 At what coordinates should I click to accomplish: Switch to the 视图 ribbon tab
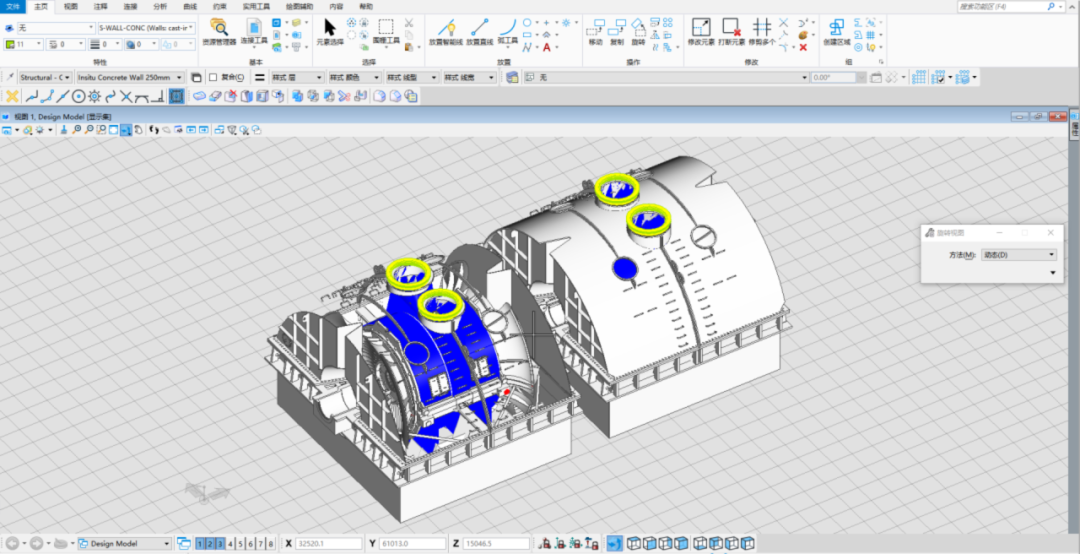[71, 6]
